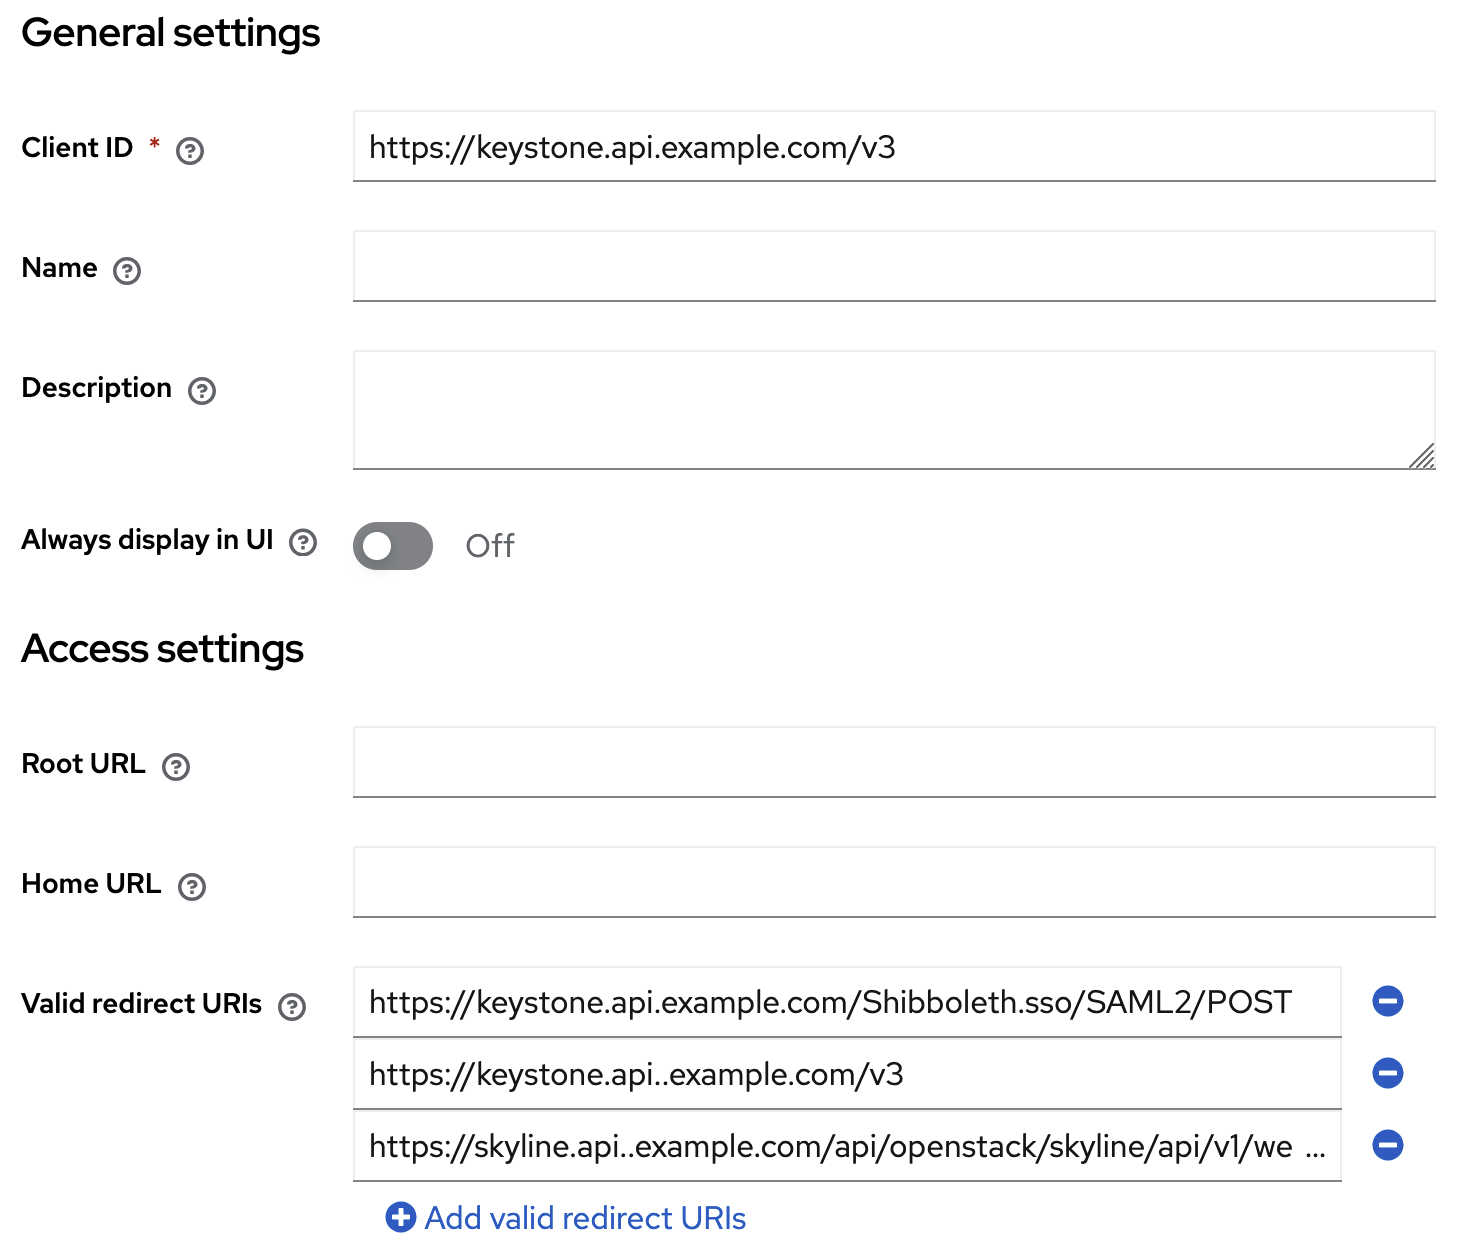This screenshot has height=1256, width=1480.
Task: Click into the Name text field
Action: pyautogui.click(x=893, y=266)
